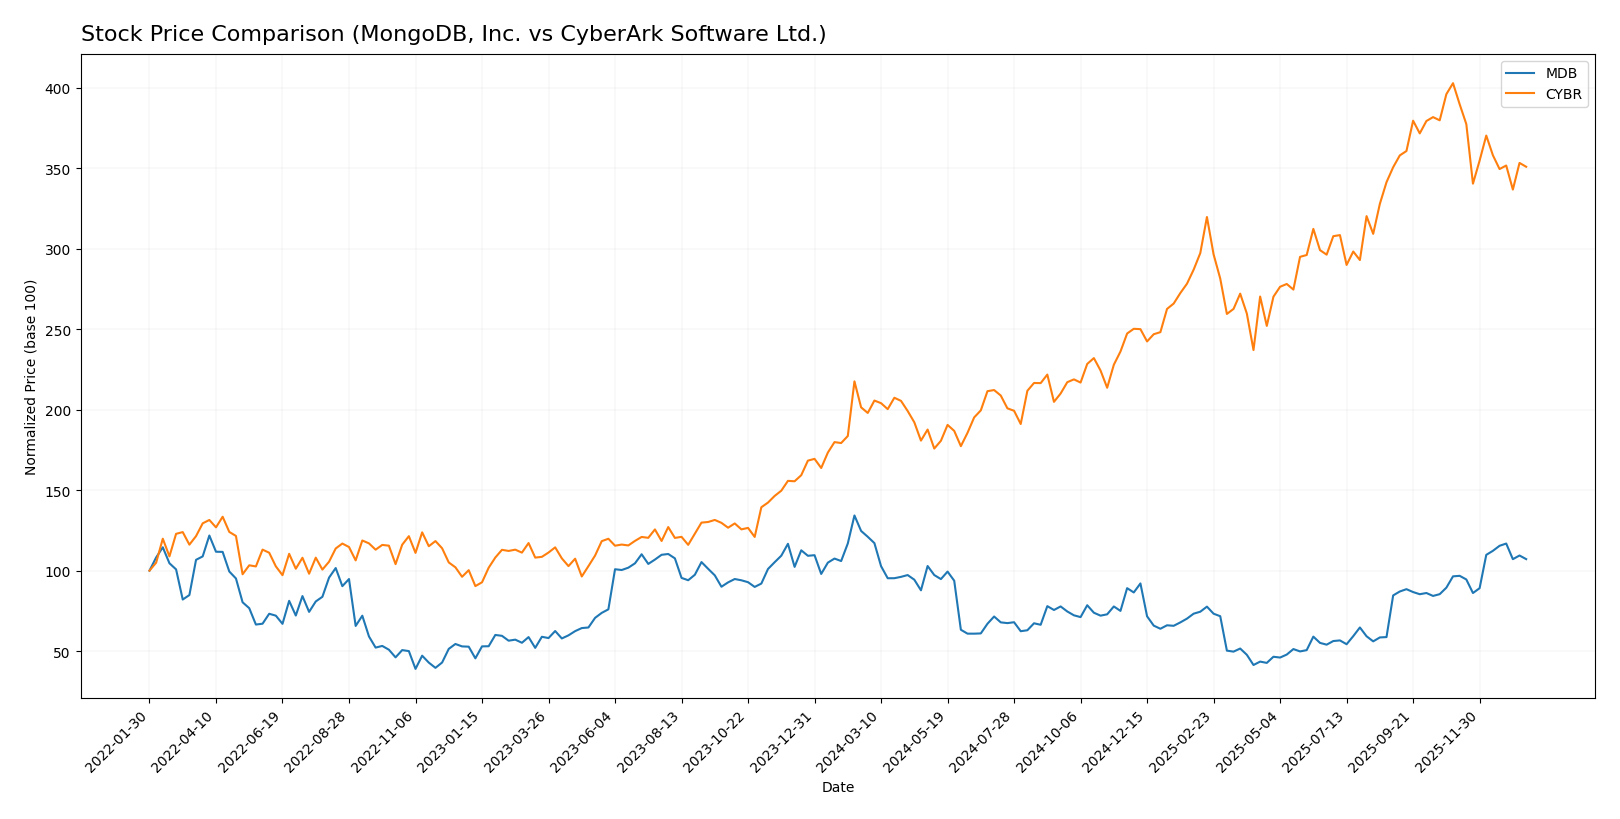Select the 2024-03-10 date tick label

tap(850, 741)
